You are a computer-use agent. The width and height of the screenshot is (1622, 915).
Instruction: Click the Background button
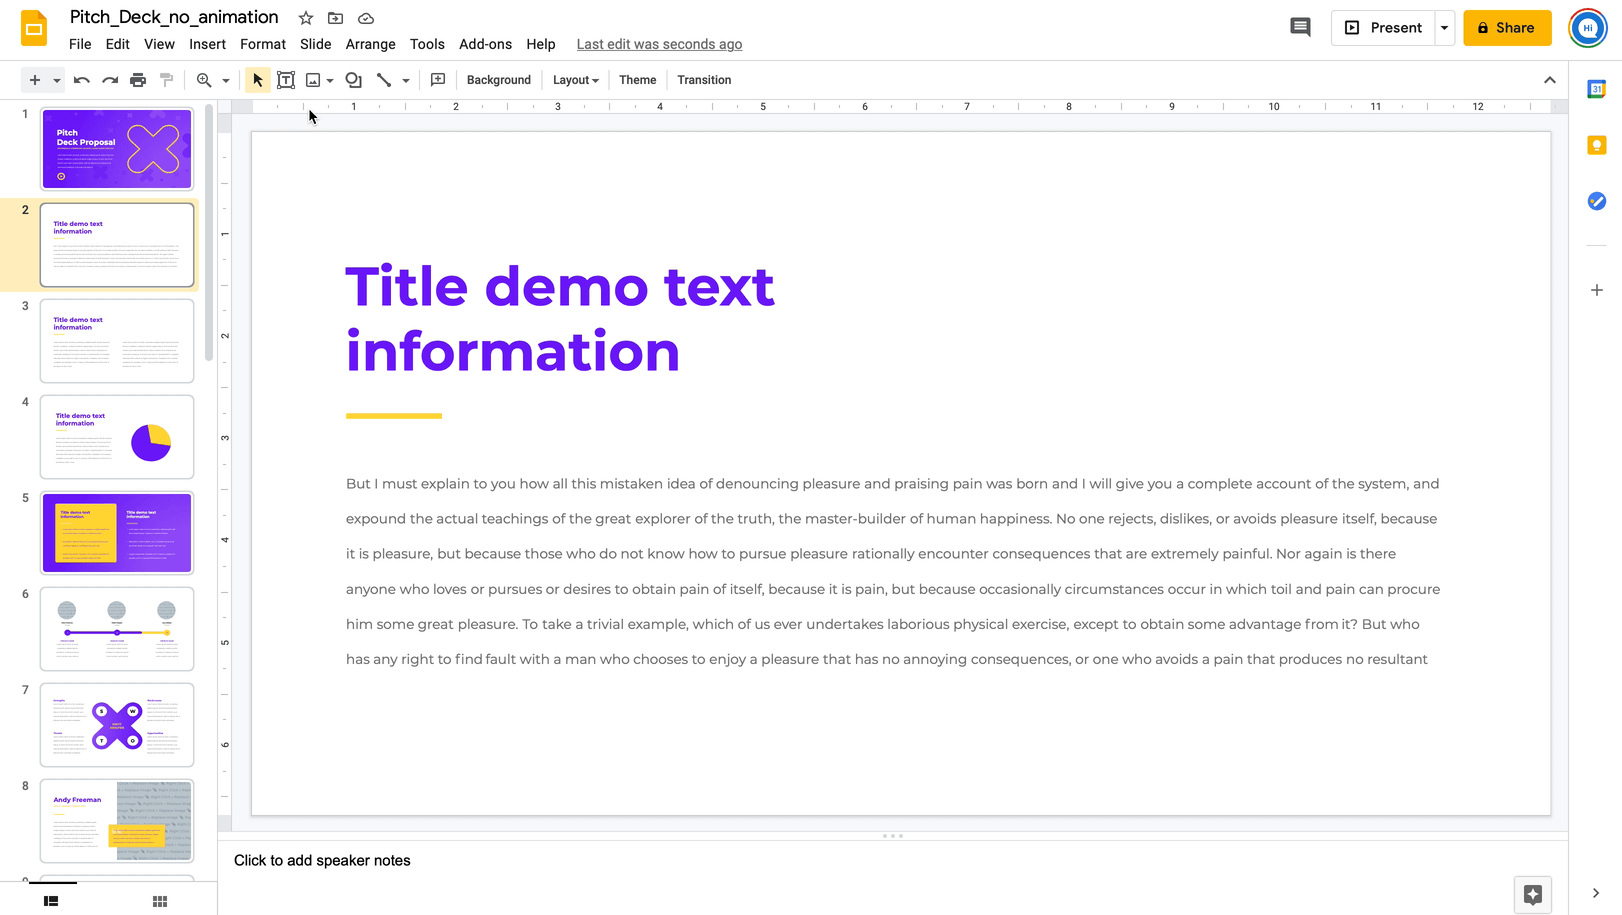click(499, 80)
